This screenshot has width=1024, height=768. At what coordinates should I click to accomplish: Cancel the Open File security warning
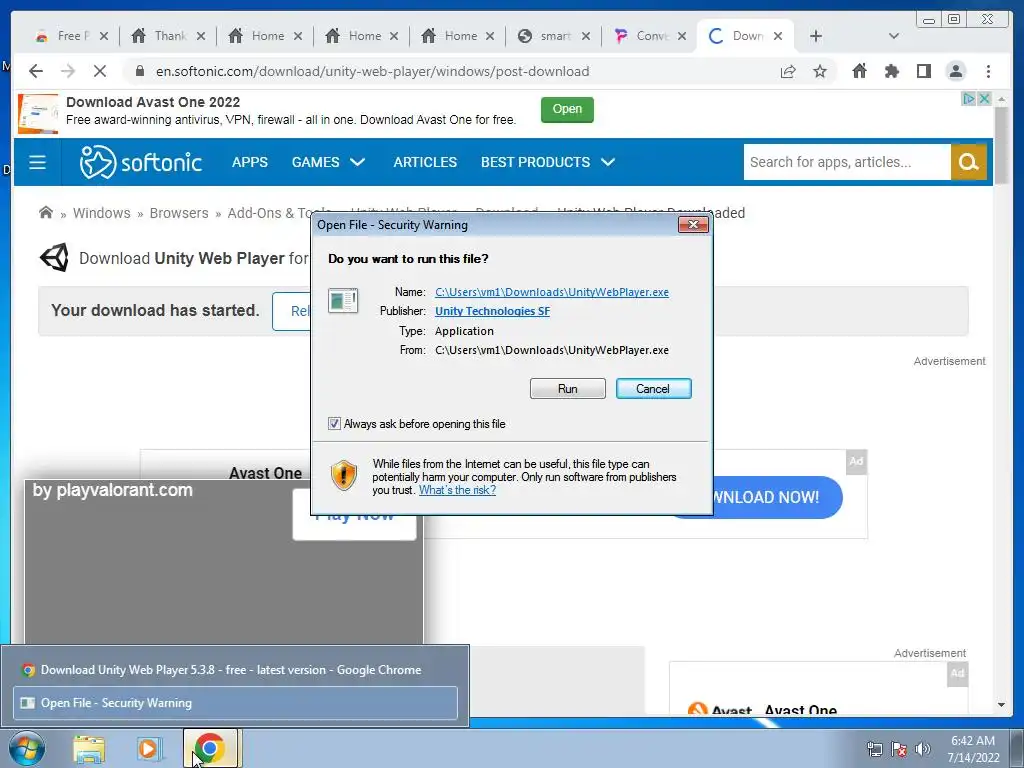(x=653, y=389)
